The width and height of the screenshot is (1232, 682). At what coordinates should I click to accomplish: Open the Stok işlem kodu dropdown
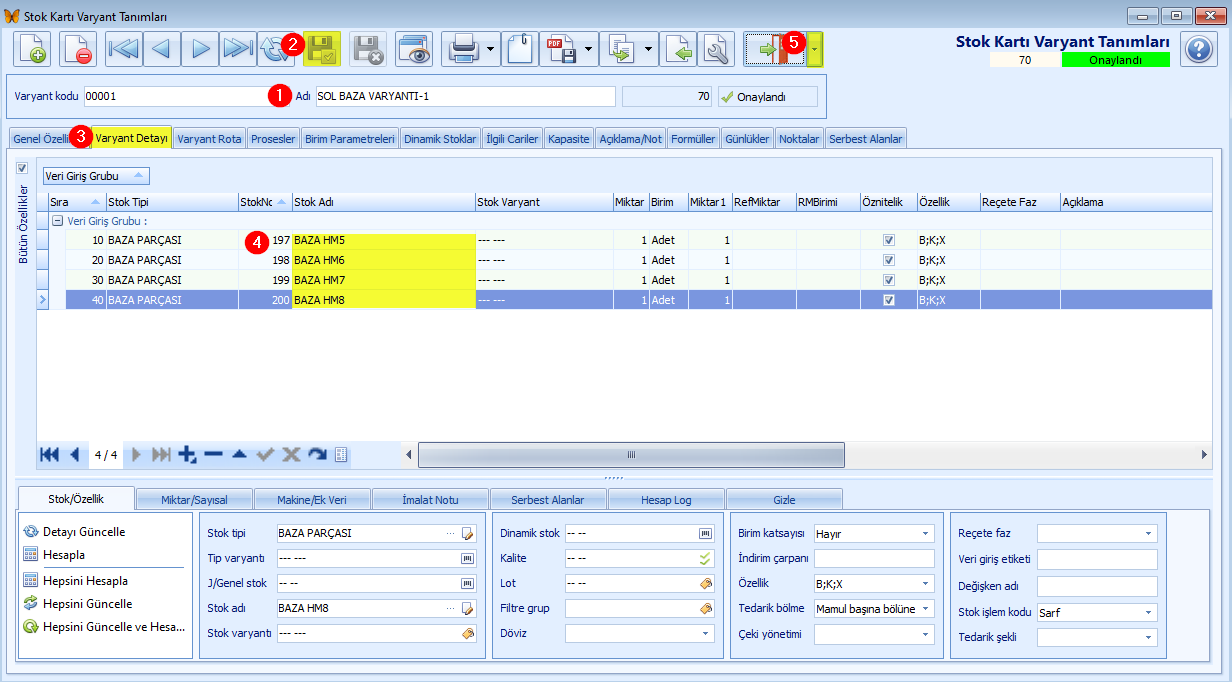pos(1149,612)
